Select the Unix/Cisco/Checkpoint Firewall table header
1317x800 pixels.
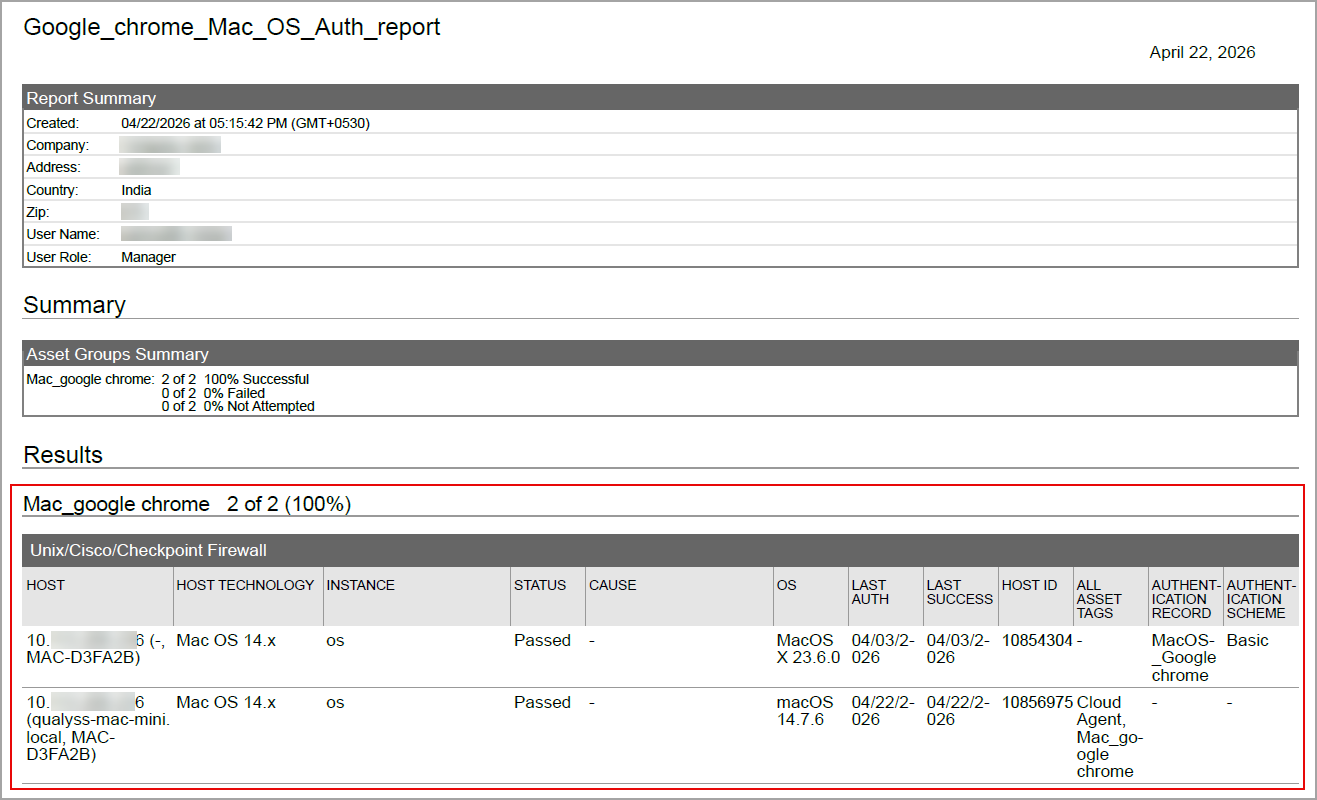[x=660, y=550]
